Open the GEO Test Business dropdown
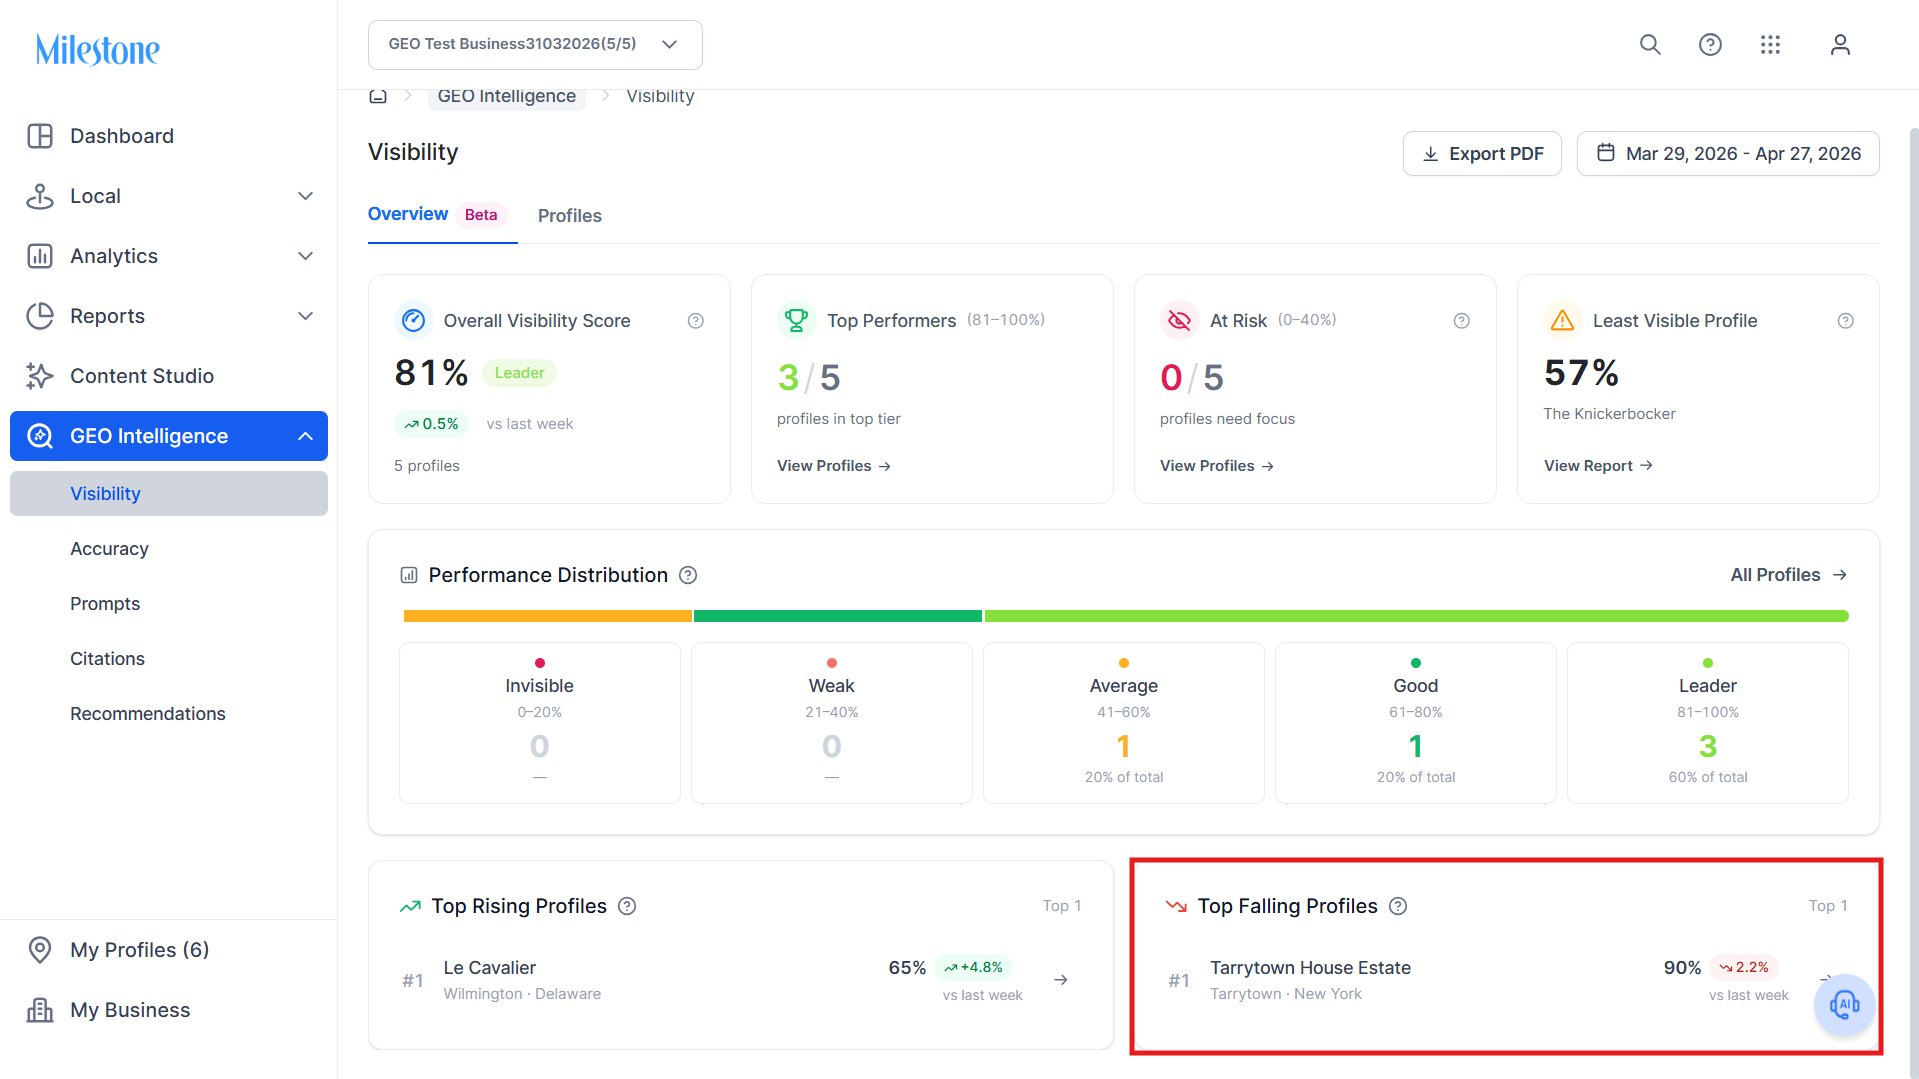 [535, 45]
